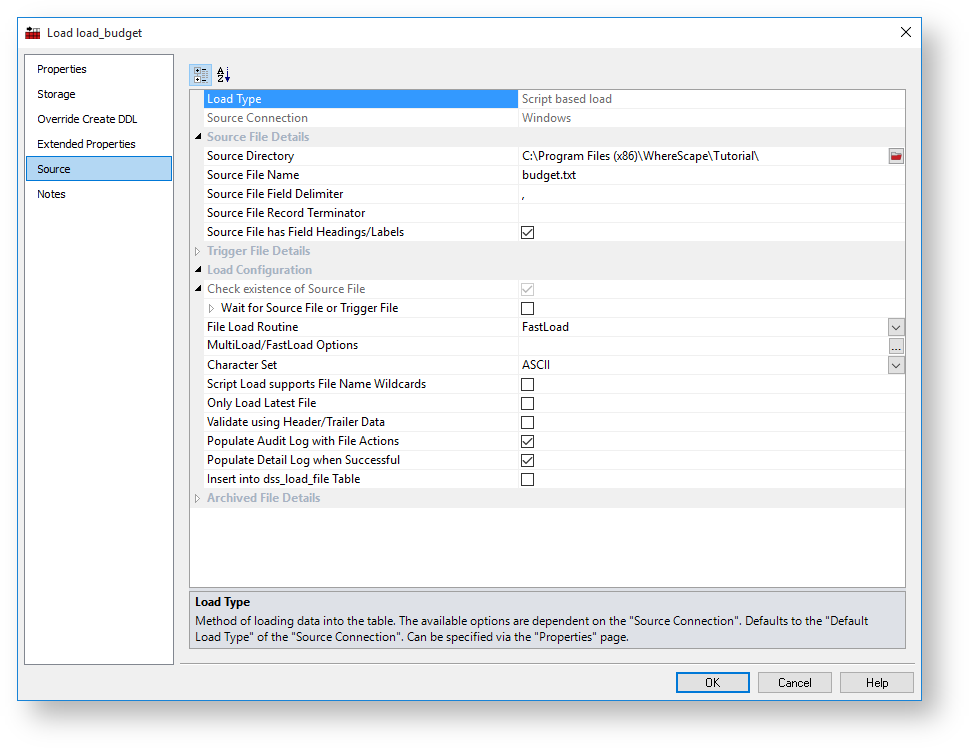Click the FastLoad value
This screenshot has height=749, width=970.
click(x=545, y=327)
